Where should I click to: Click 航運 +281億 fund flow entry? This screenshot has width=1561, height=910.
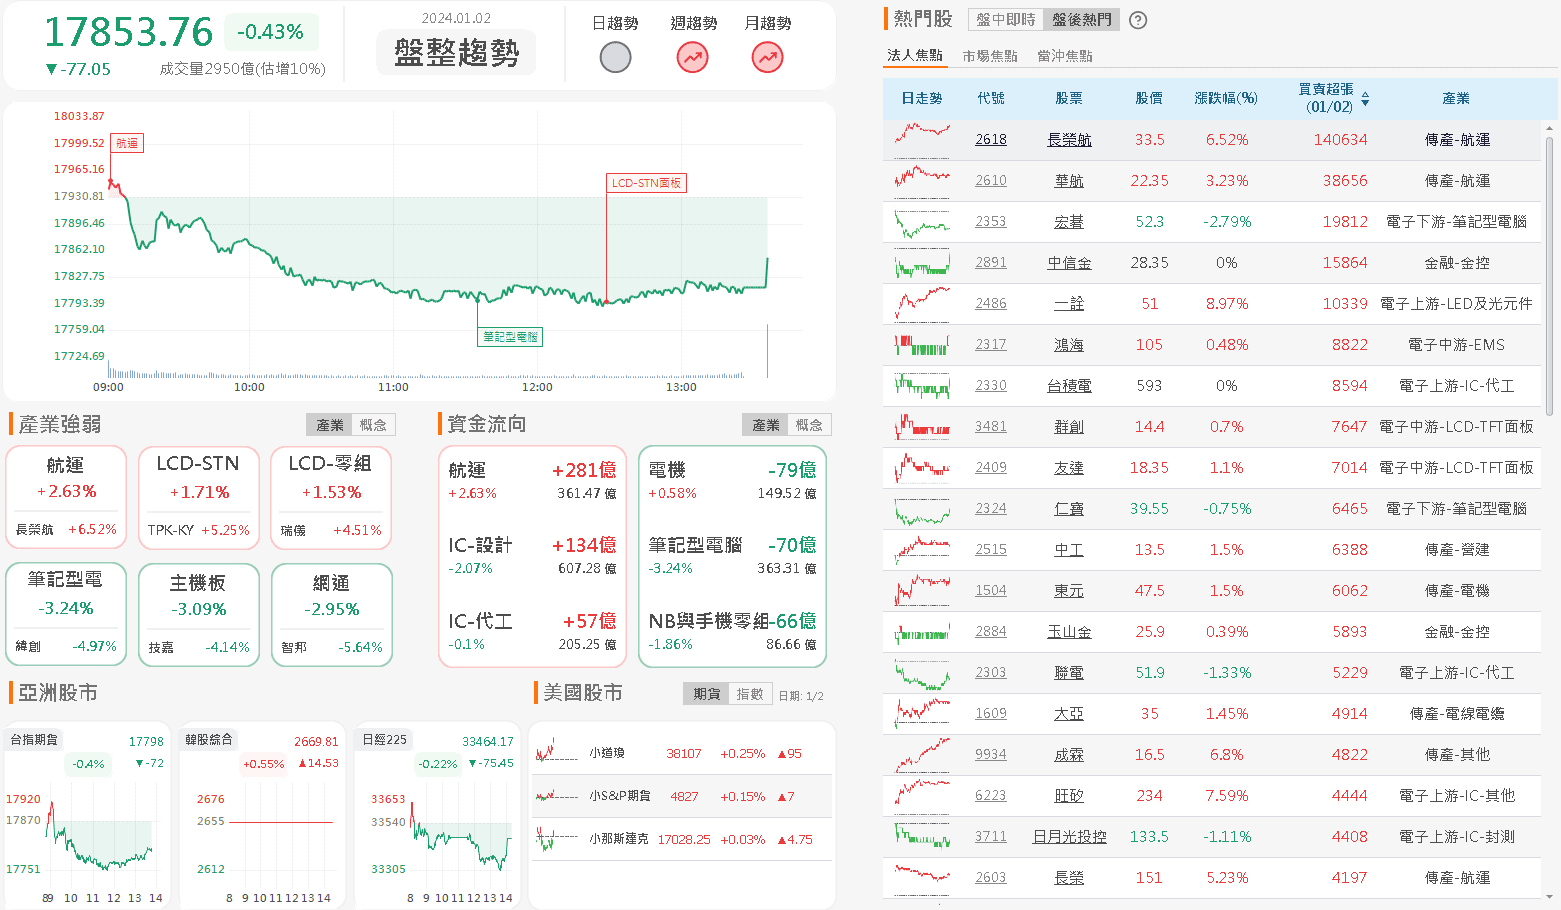pyautogui.click(x=532, y=480)
